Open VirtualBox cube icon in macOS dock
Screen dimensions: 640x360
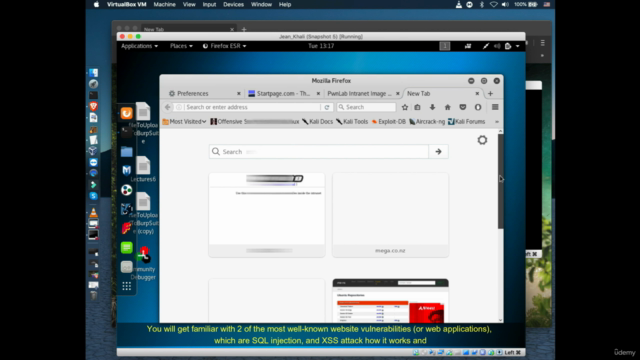[x=93, y=151]
